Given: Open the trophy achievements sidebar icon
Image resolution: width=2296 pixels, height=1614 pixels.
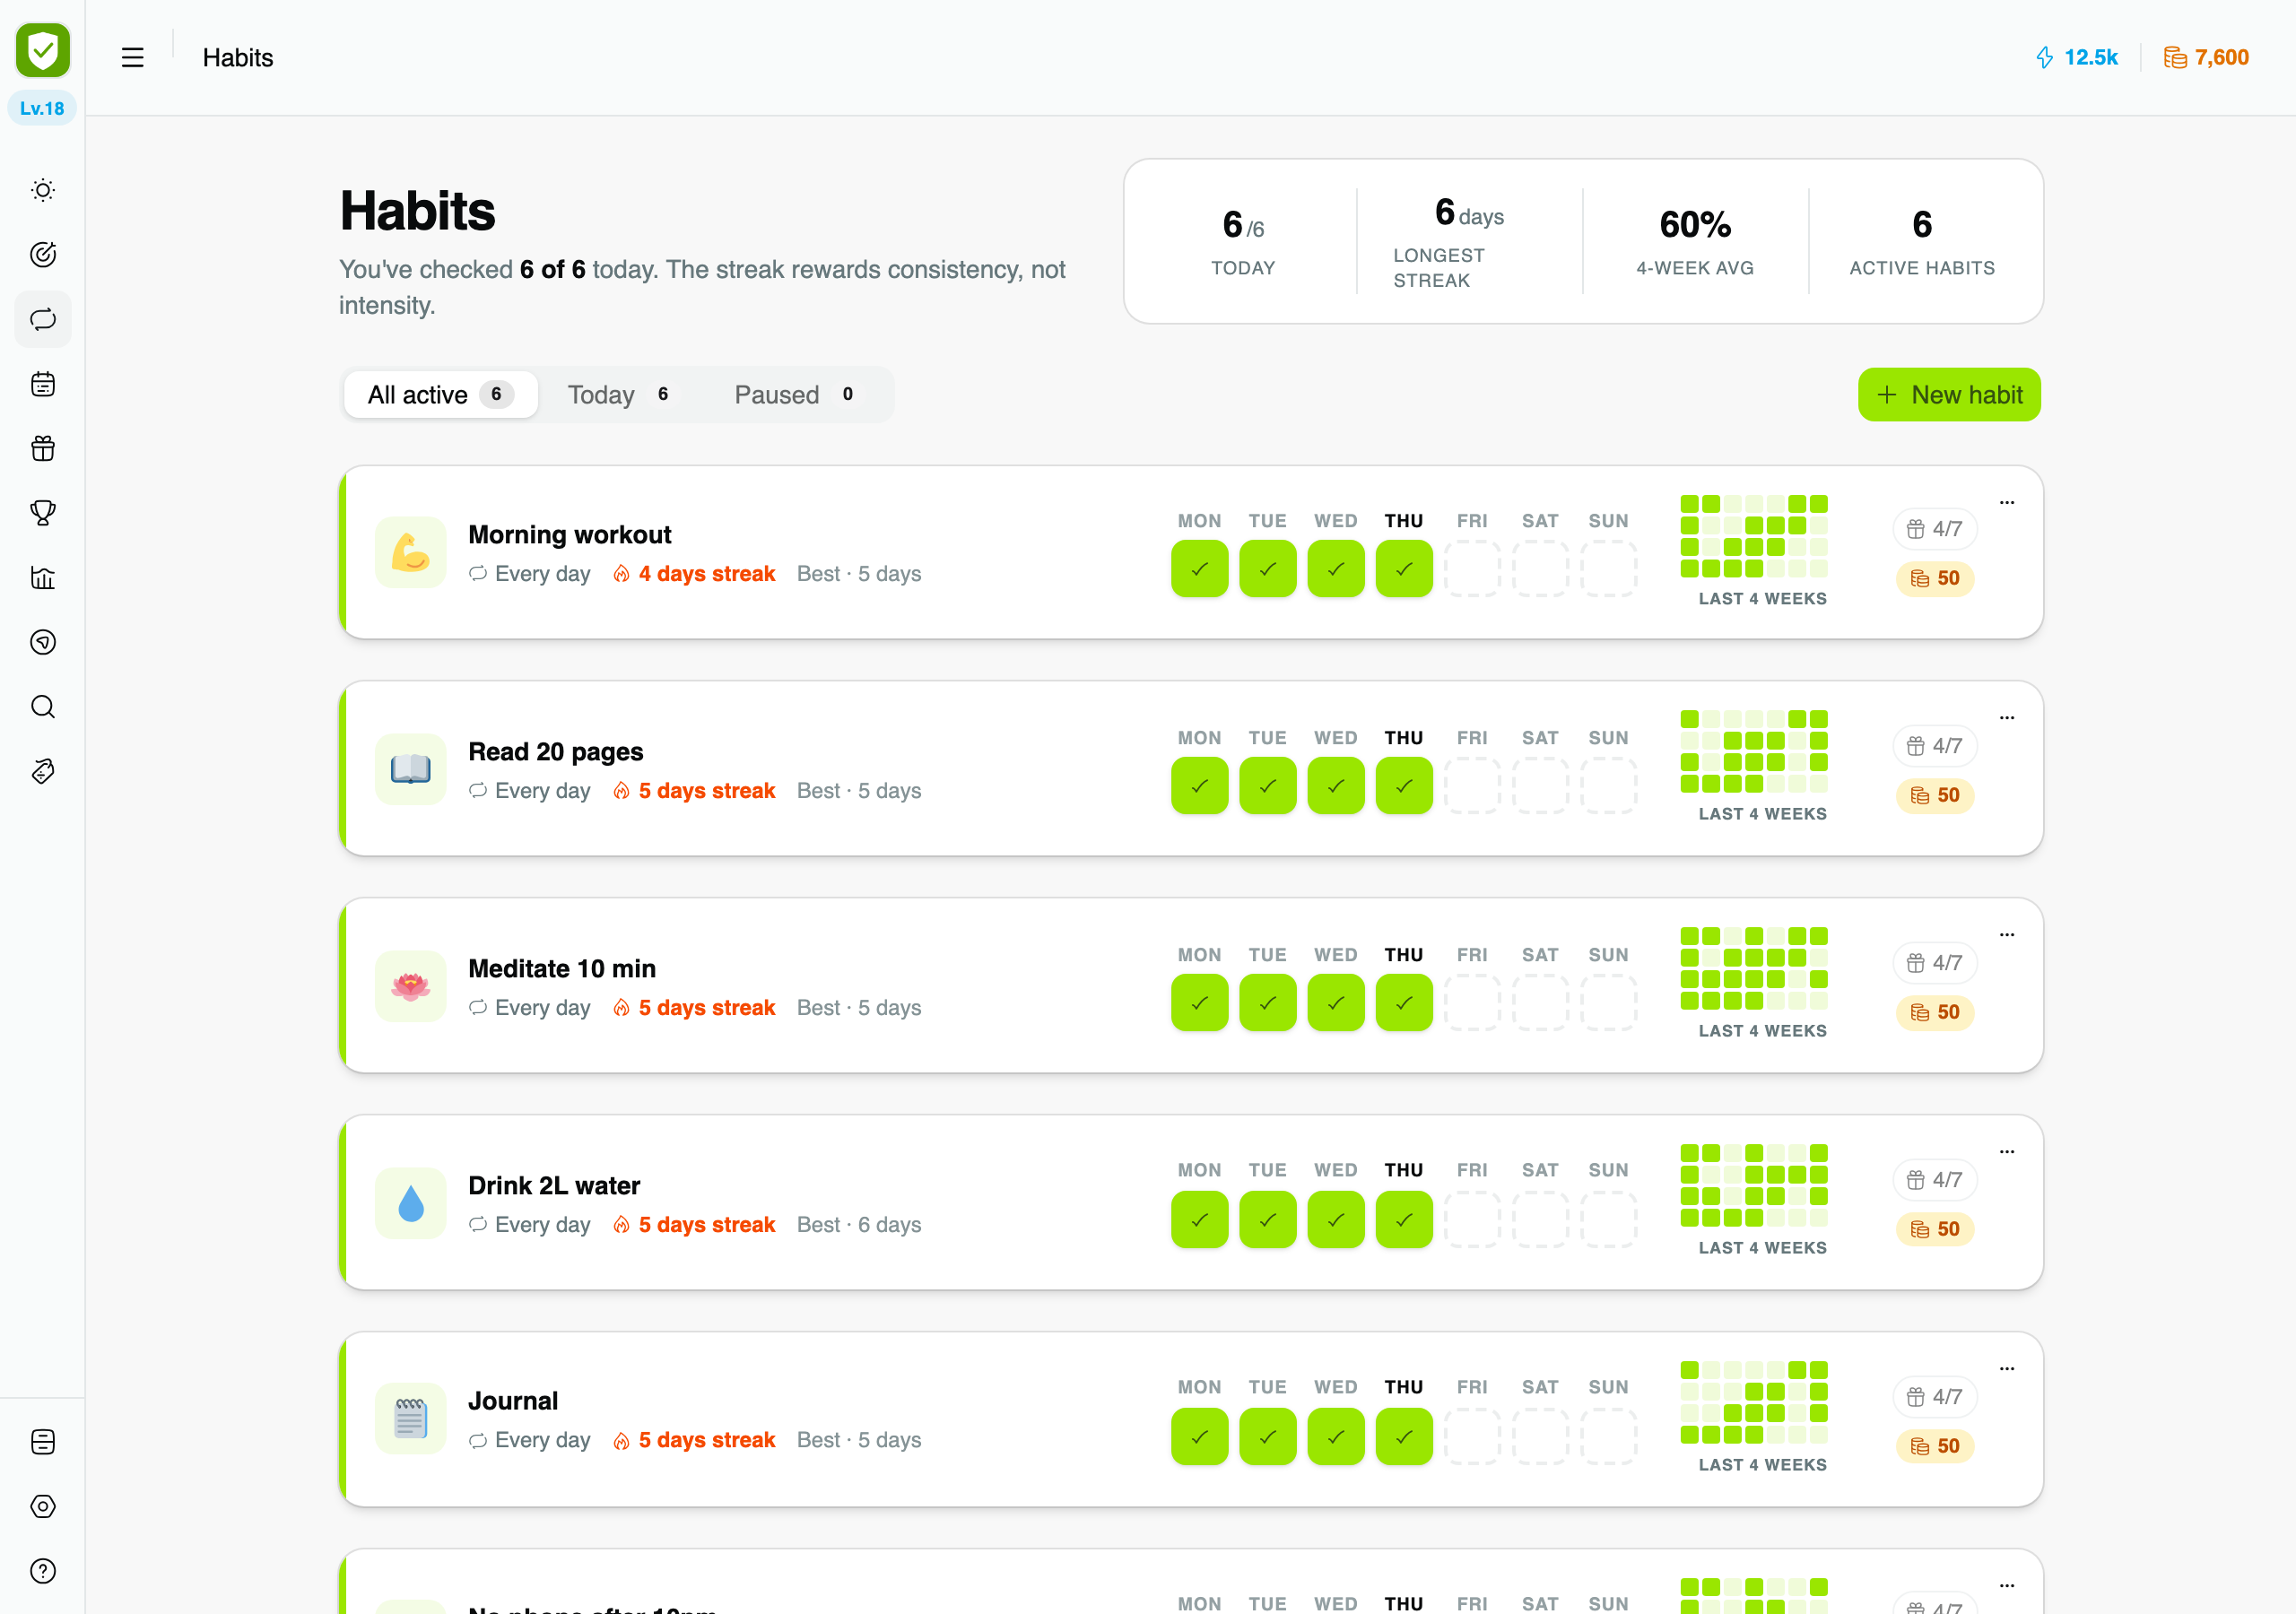Looking at the screenshot, I should (43, 513).
